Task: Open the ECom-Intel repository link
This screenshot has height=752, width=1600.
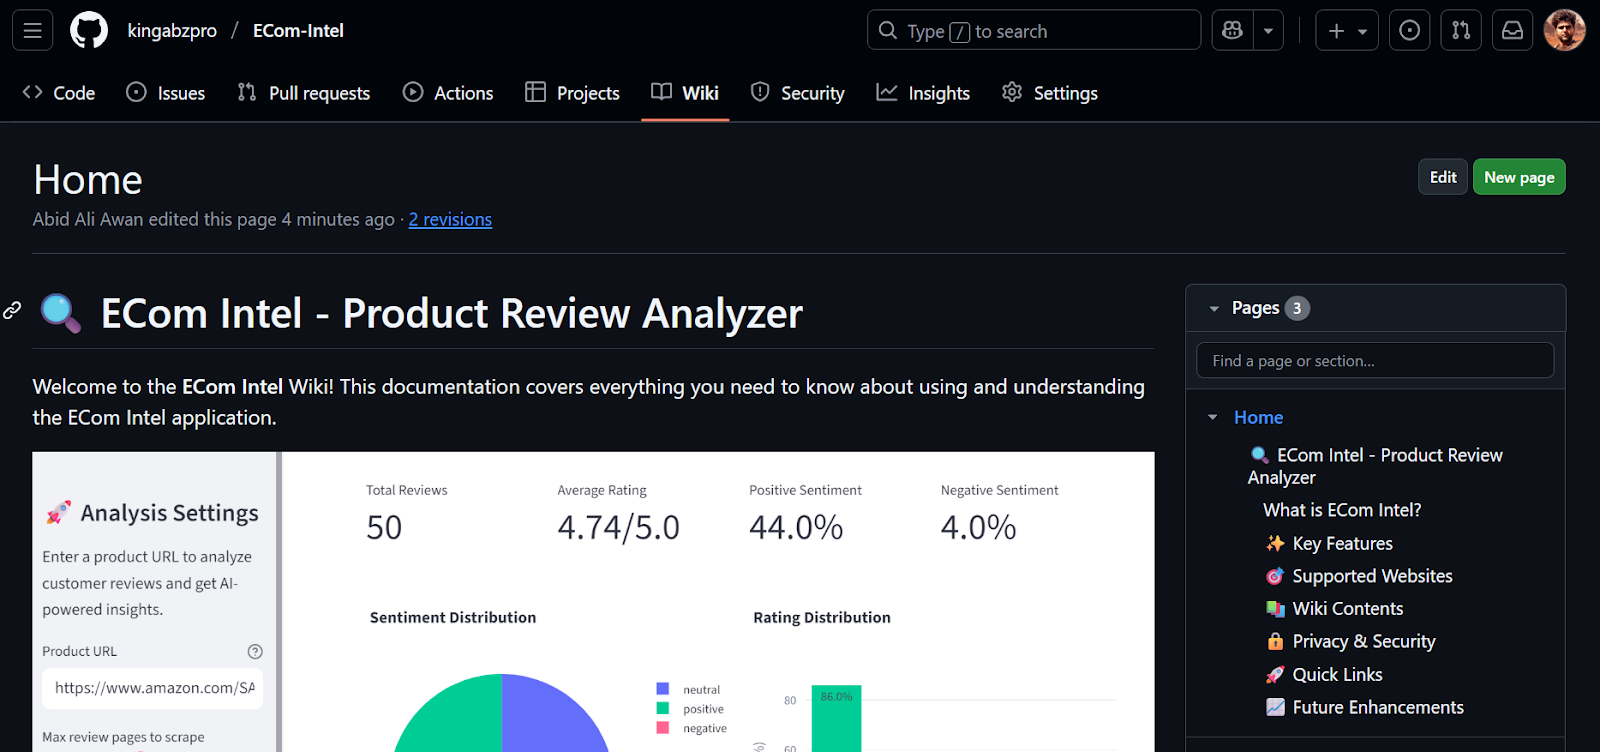Action: [298, 31]
